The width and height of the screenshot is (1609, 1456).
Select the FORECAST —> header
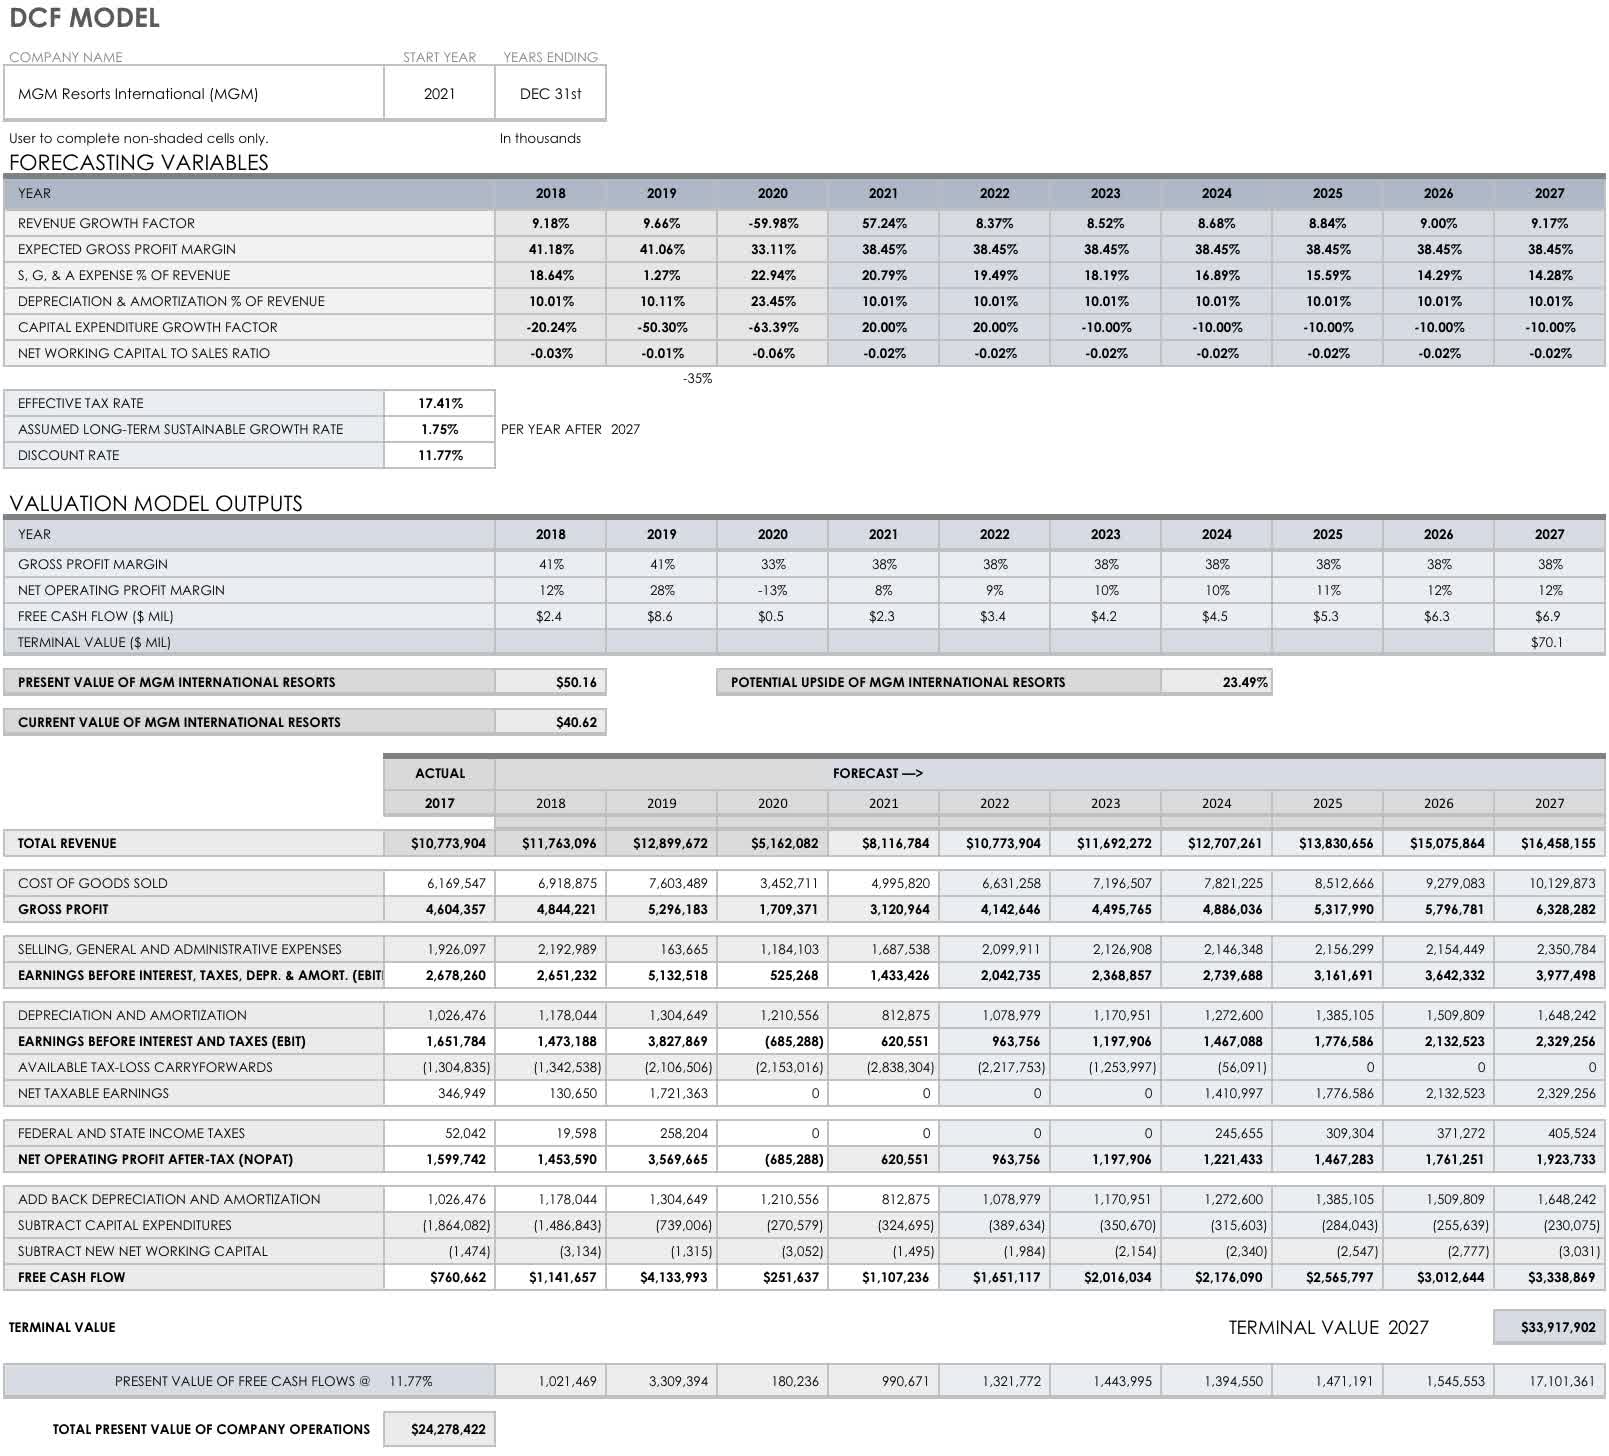coord(877,773)
